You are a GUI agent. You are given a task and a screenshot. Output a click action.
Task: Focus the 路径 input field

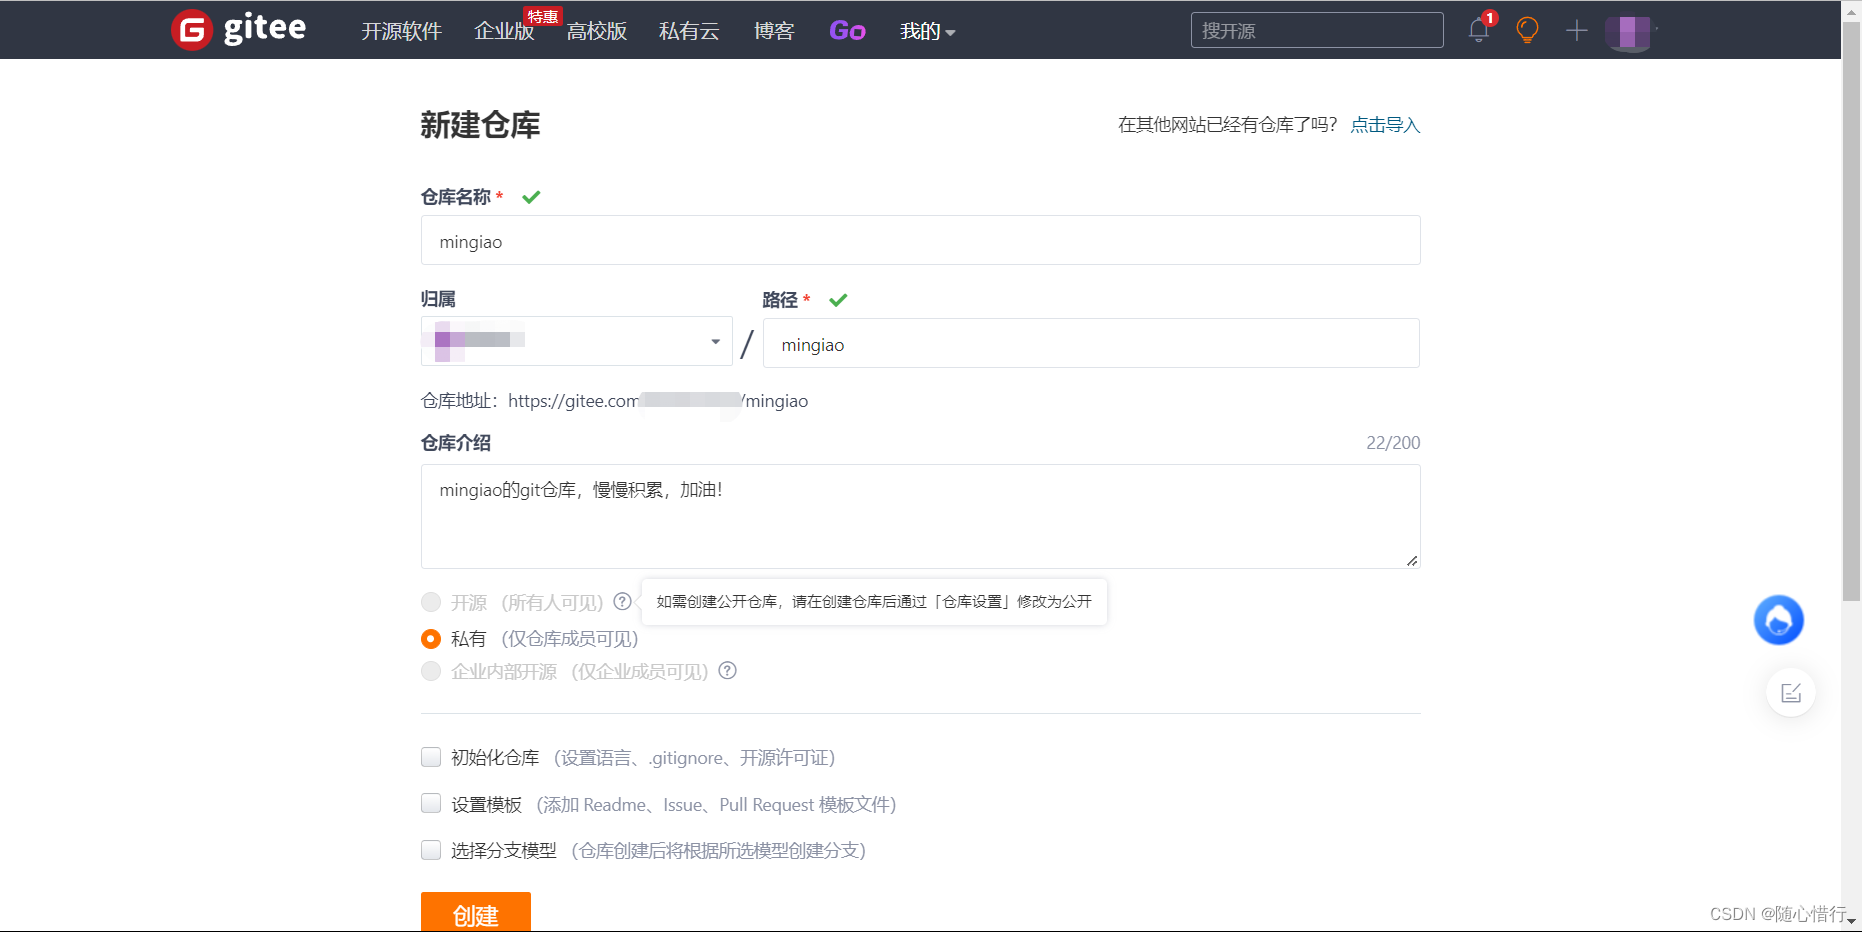(1091, 343)
